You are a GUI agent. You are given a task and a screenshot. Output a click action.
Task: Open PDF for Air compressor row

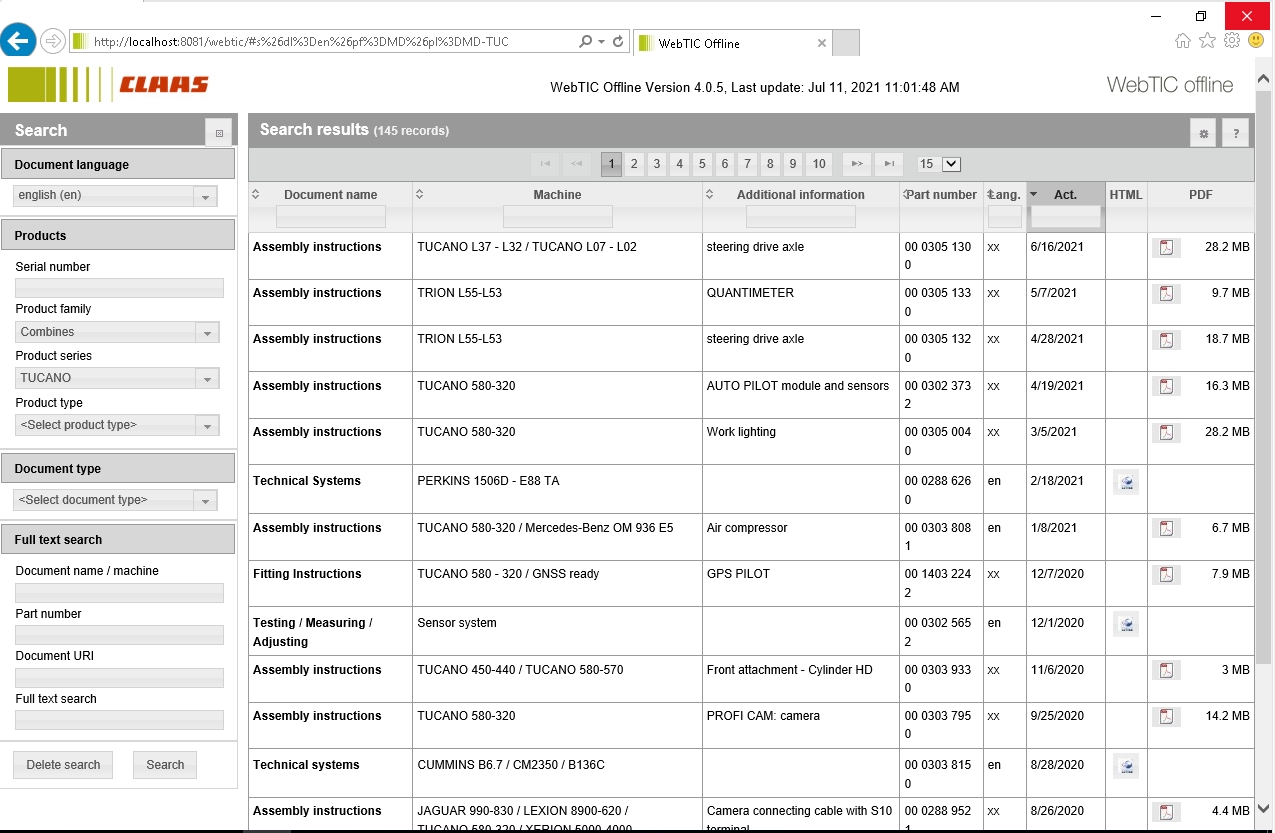1166,528
